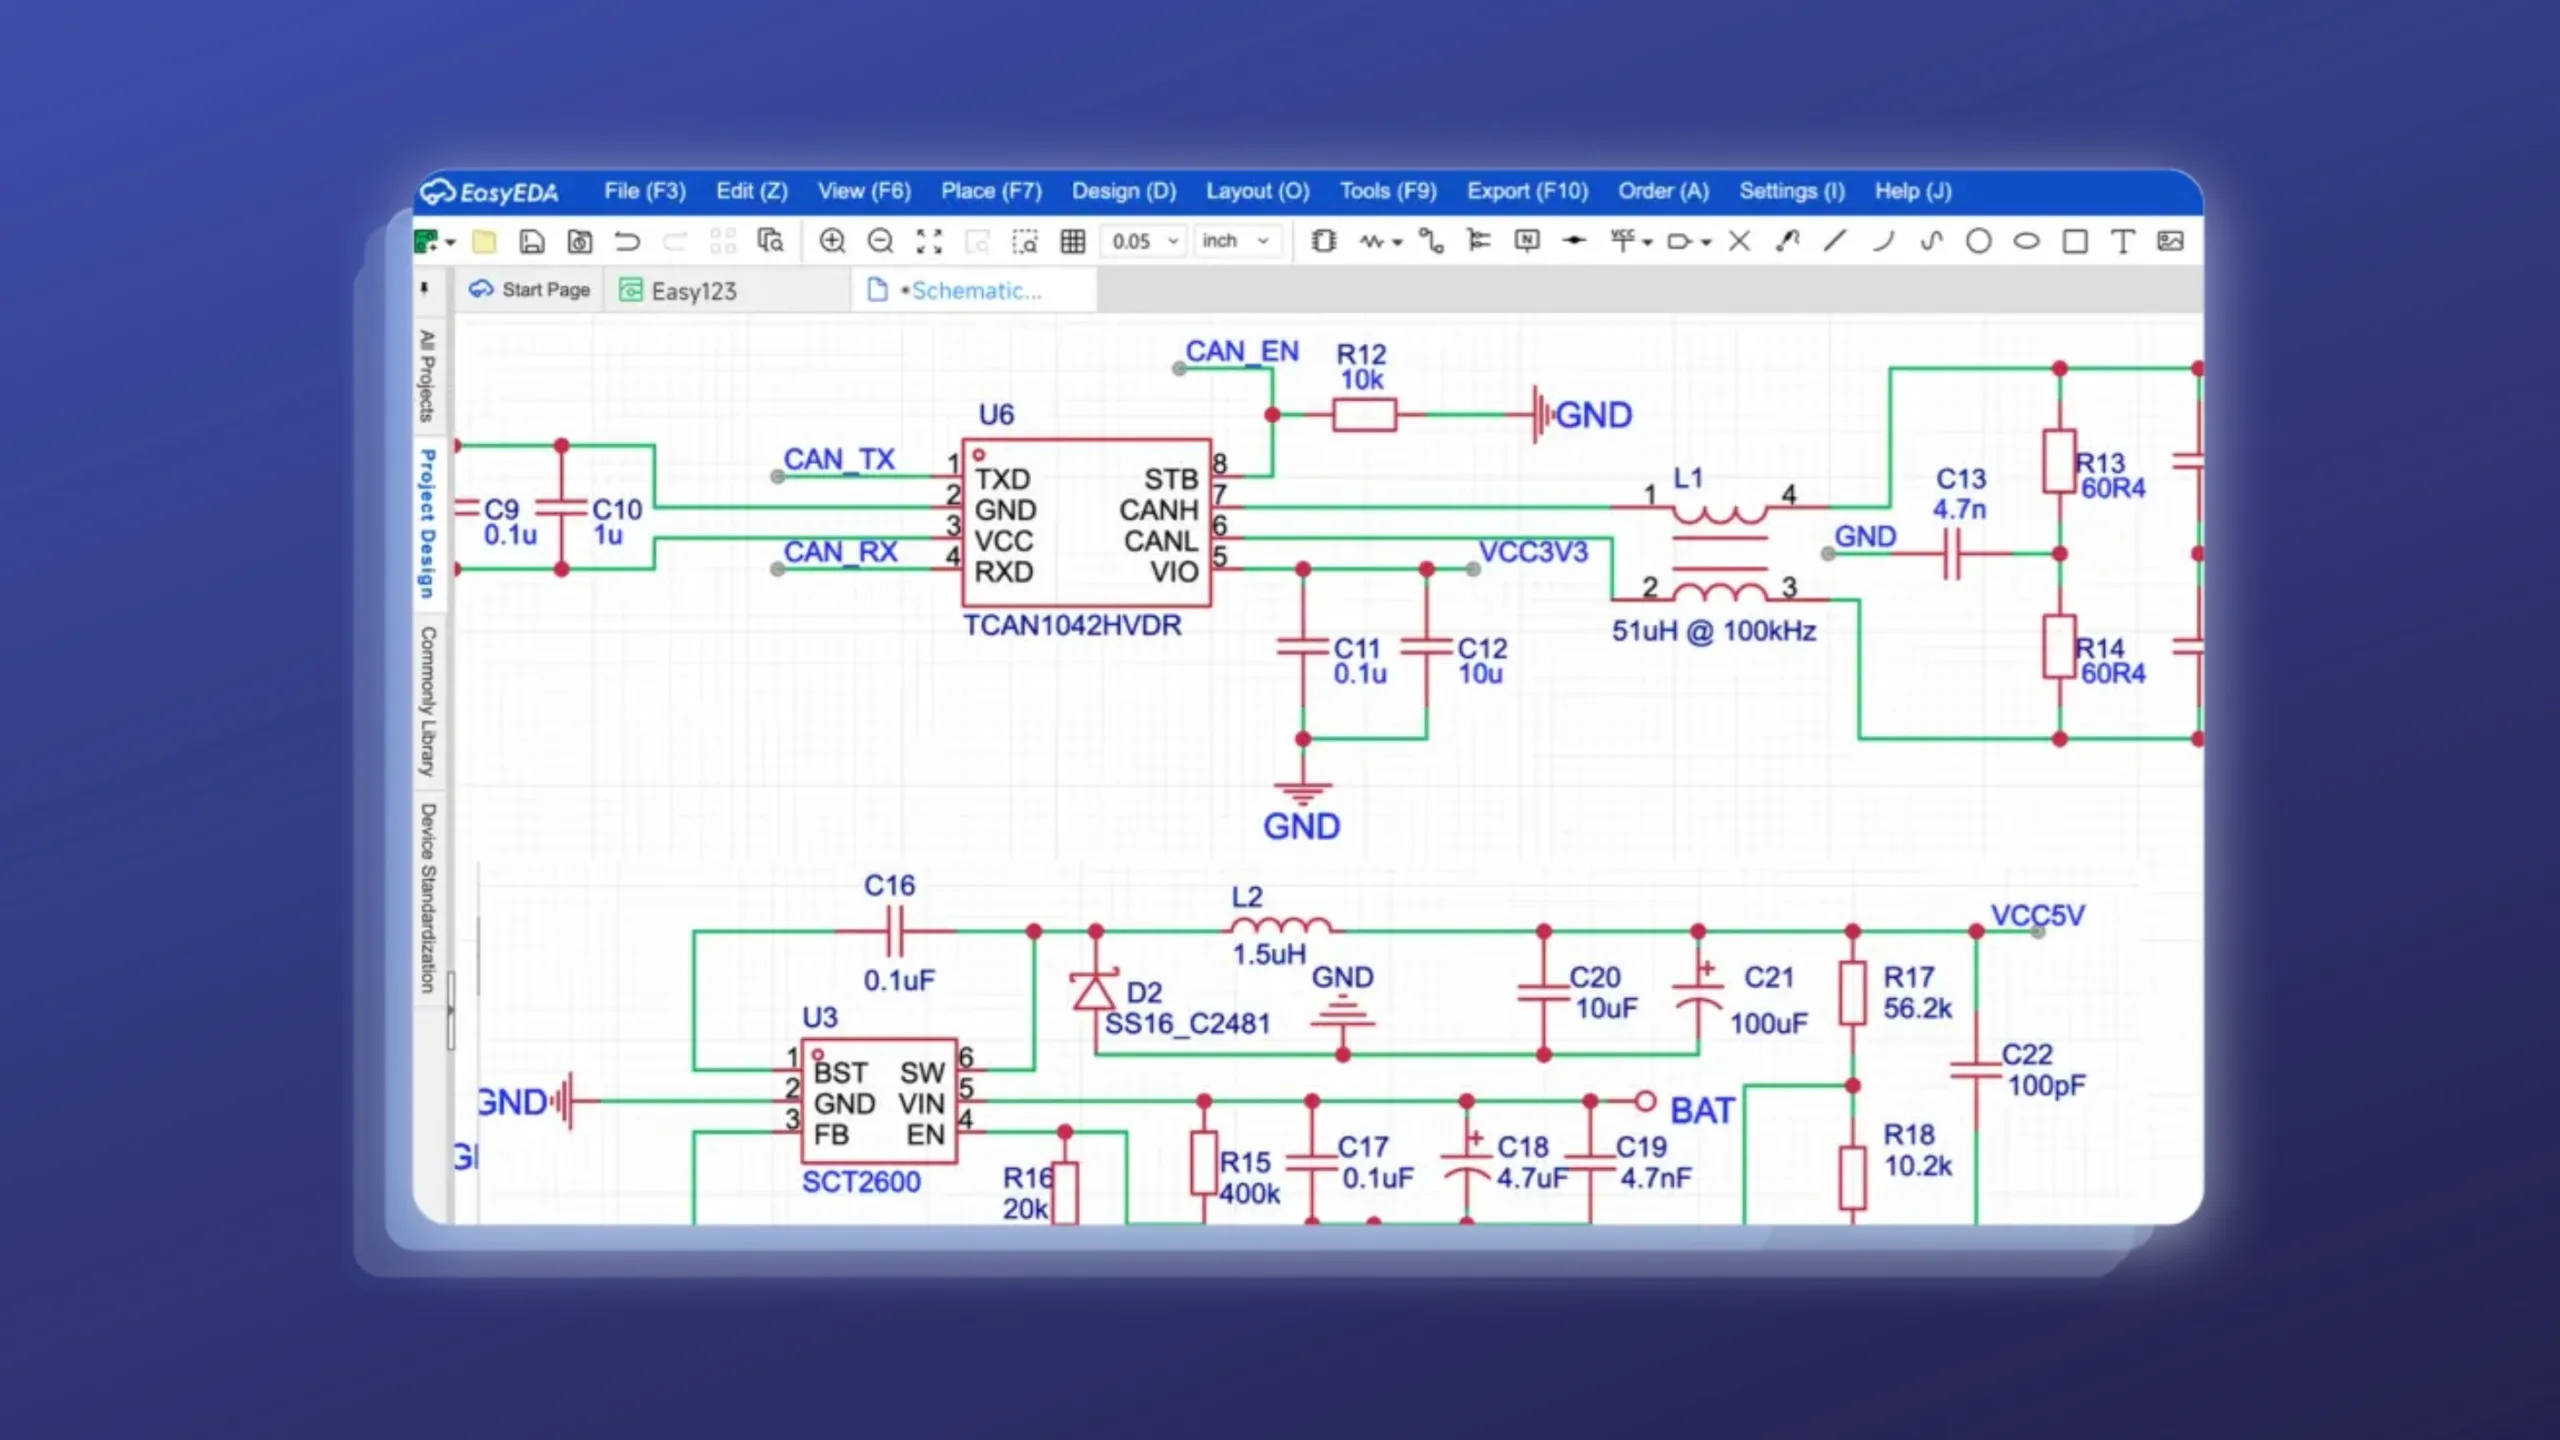Open the Order (A) menu
This screenshot has height=1440, width=2560.
[x=1663, y=191]
